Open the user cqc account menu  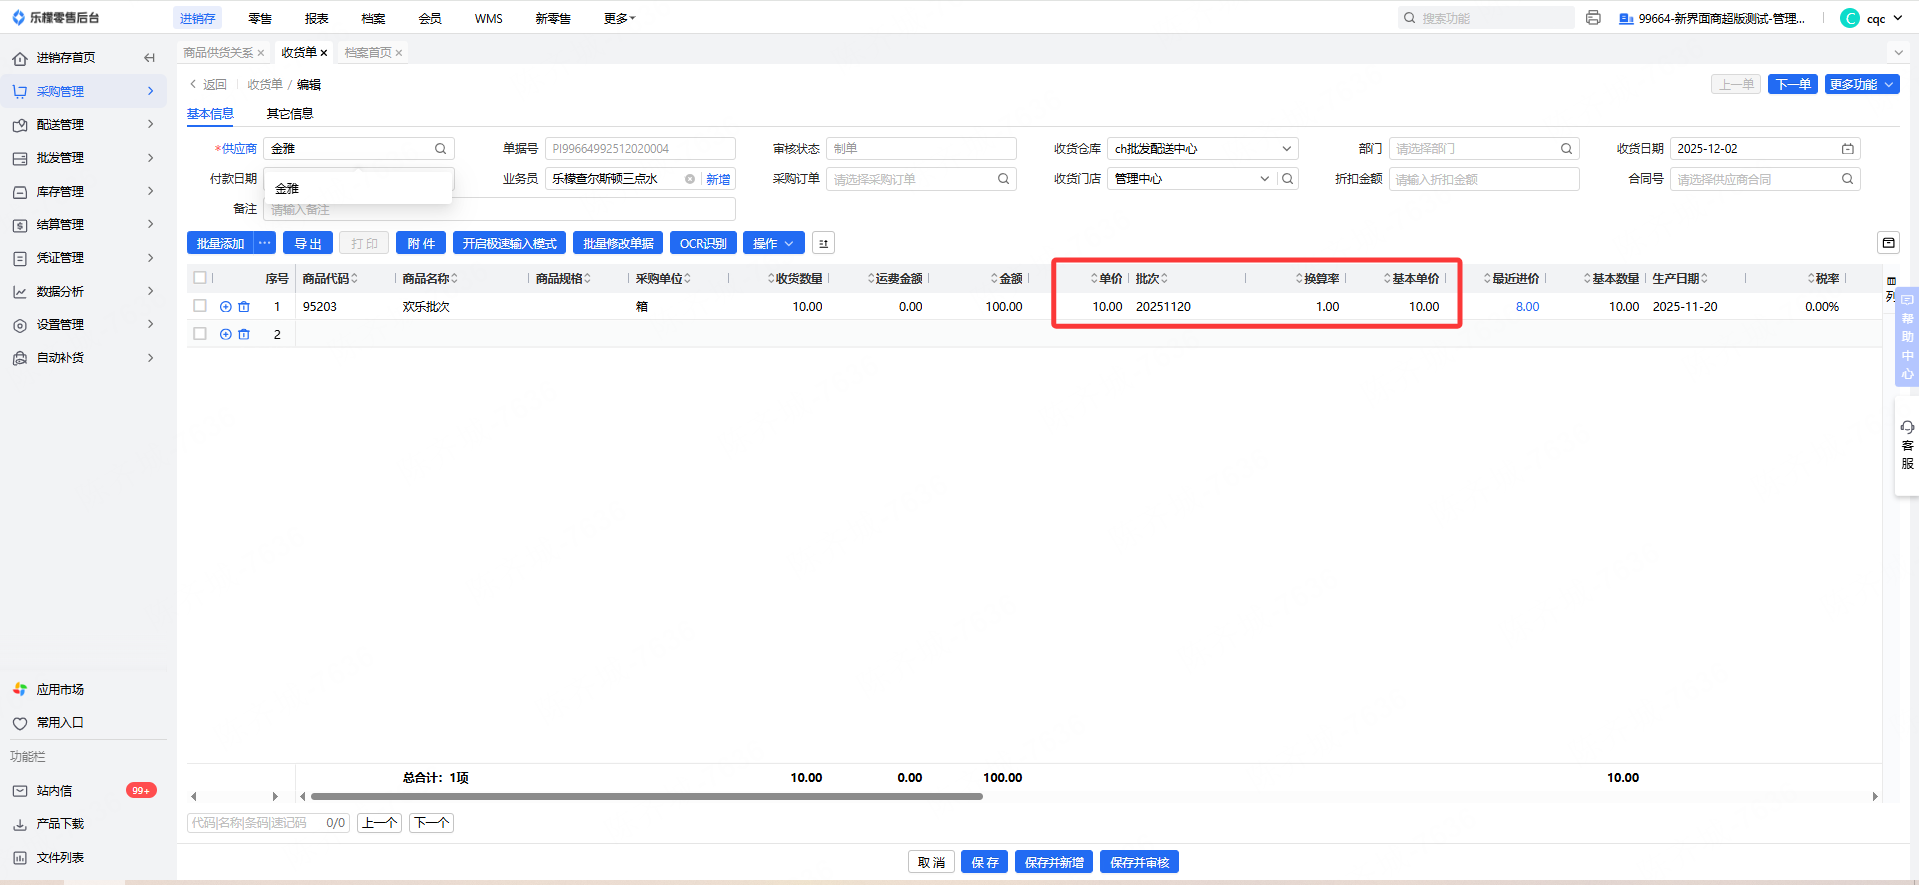(x=1871, y=18)
